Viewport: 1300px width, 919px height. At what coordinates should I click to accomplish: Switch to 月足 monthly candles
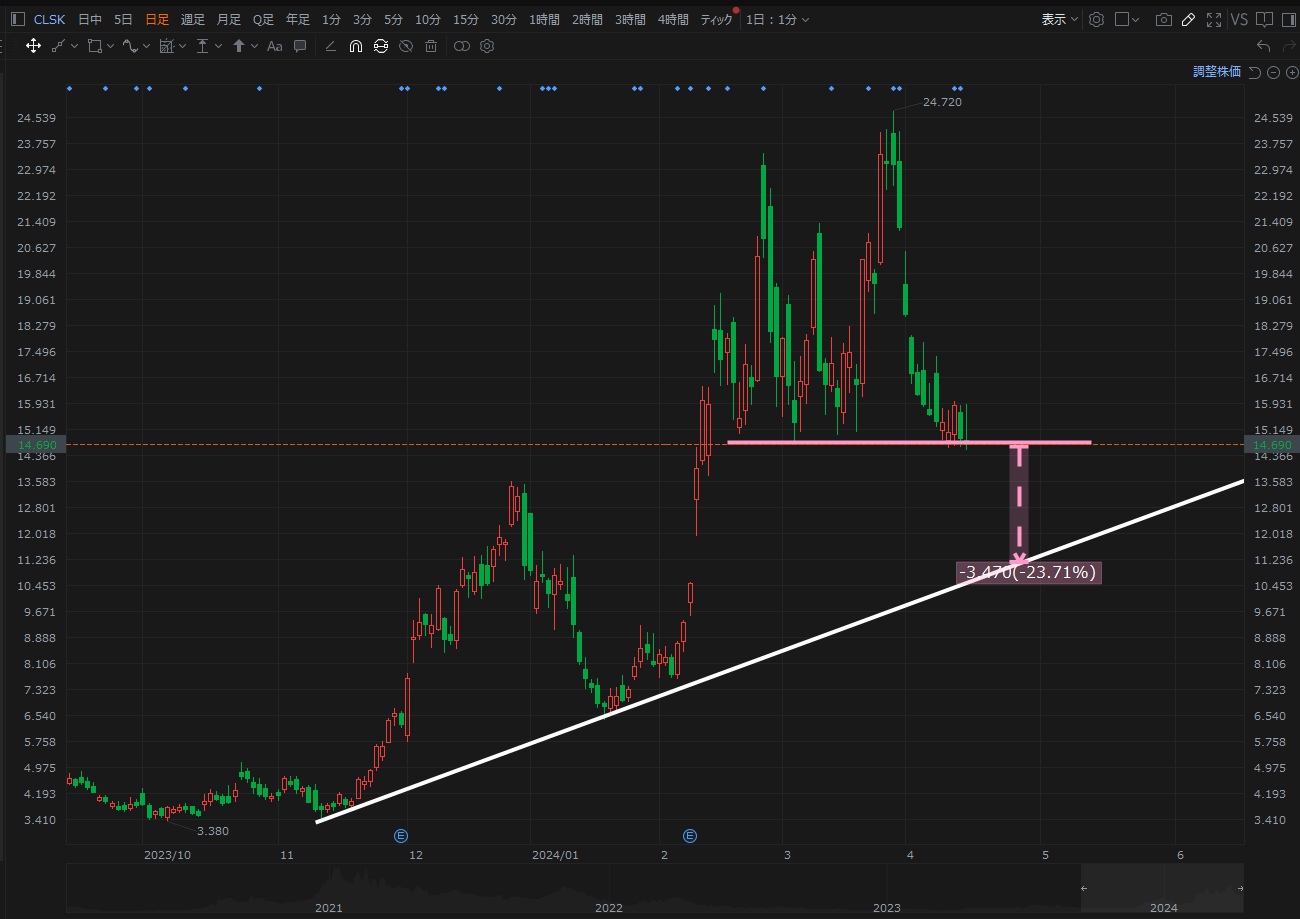click(x=229, y=19)
